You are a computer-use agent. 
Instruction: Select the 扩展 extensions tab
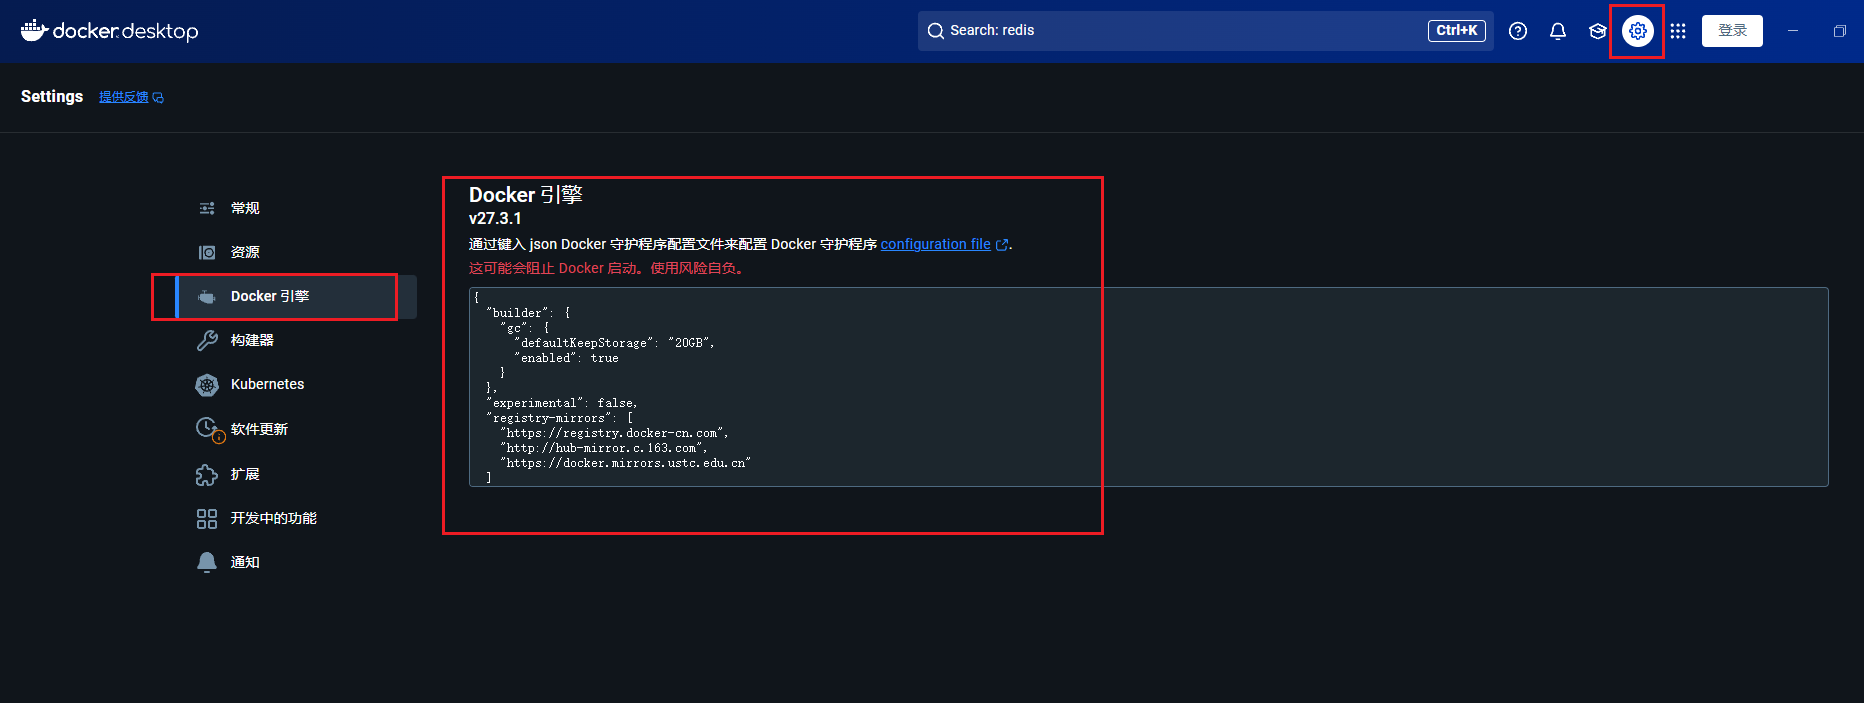click(x=295, y=474)
